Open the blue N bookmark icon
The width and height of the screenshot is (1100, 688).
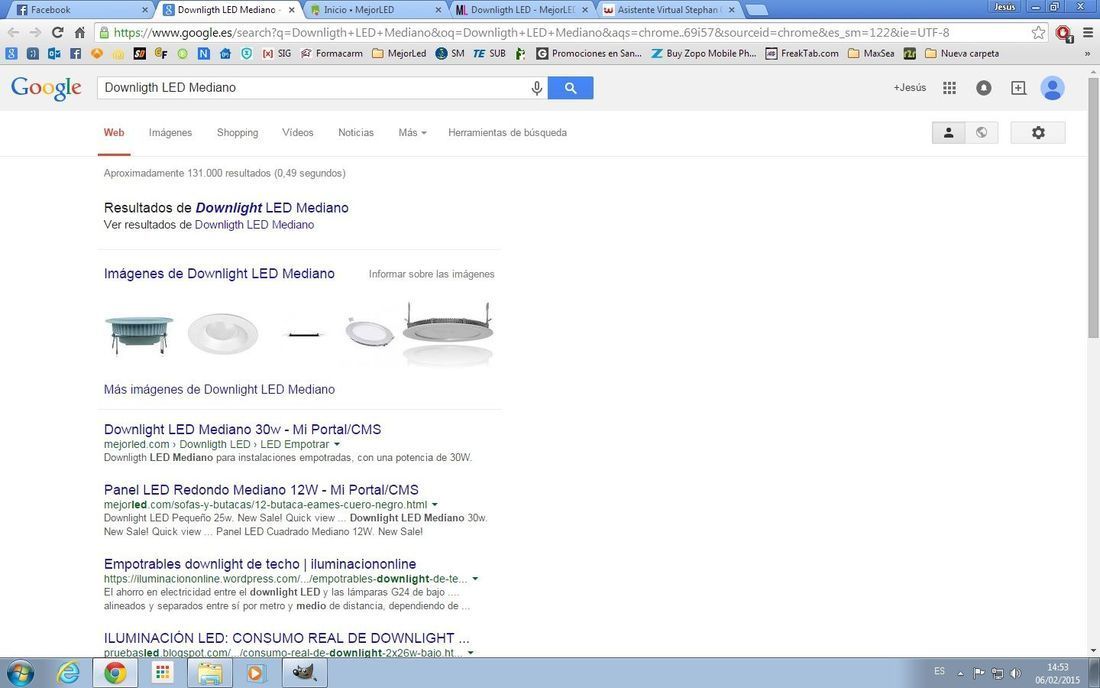[x=203, y=53]
